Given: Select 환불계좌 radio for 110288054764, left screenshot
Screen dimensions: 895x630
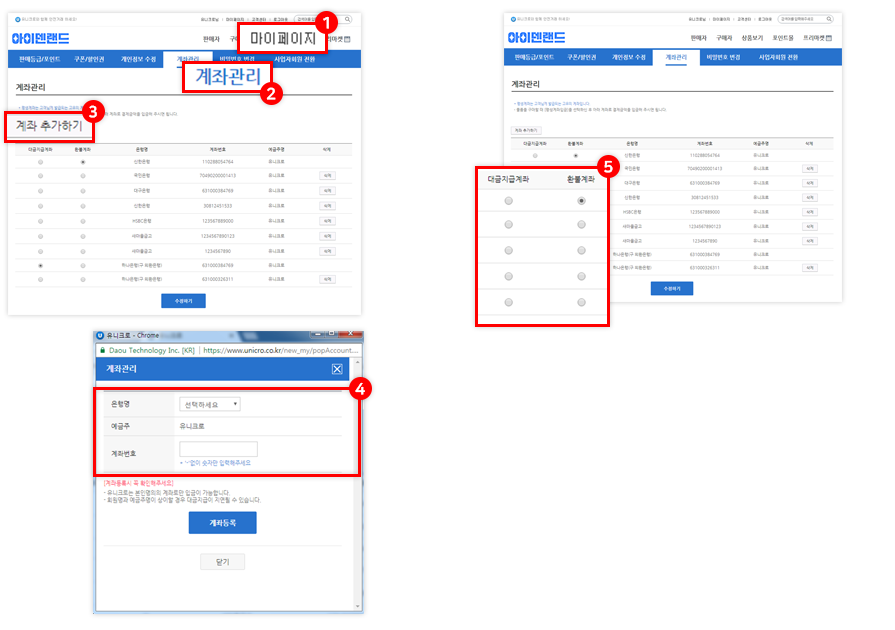Looking at the screenshot, I should [83, 162].
